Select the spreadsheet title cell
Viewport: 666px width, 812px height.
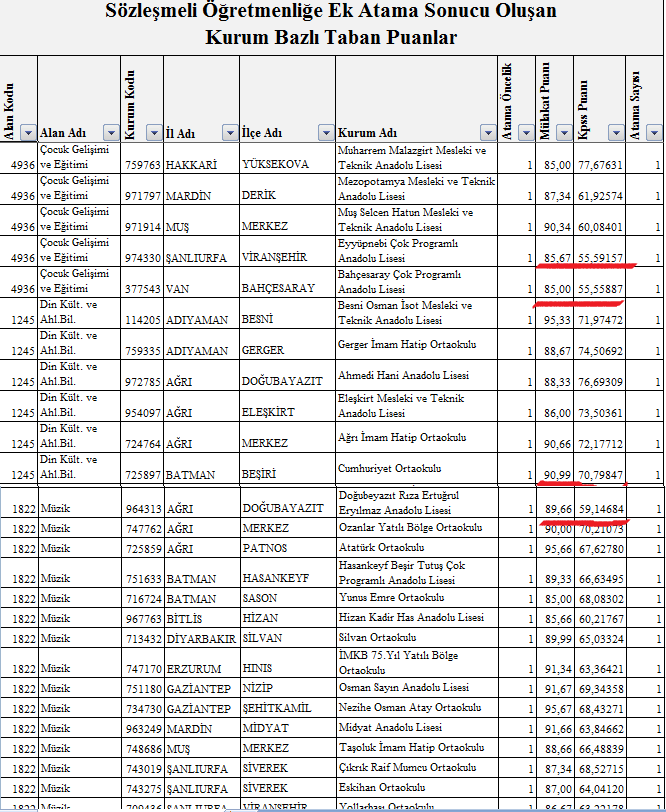click(x=332, y=26)
